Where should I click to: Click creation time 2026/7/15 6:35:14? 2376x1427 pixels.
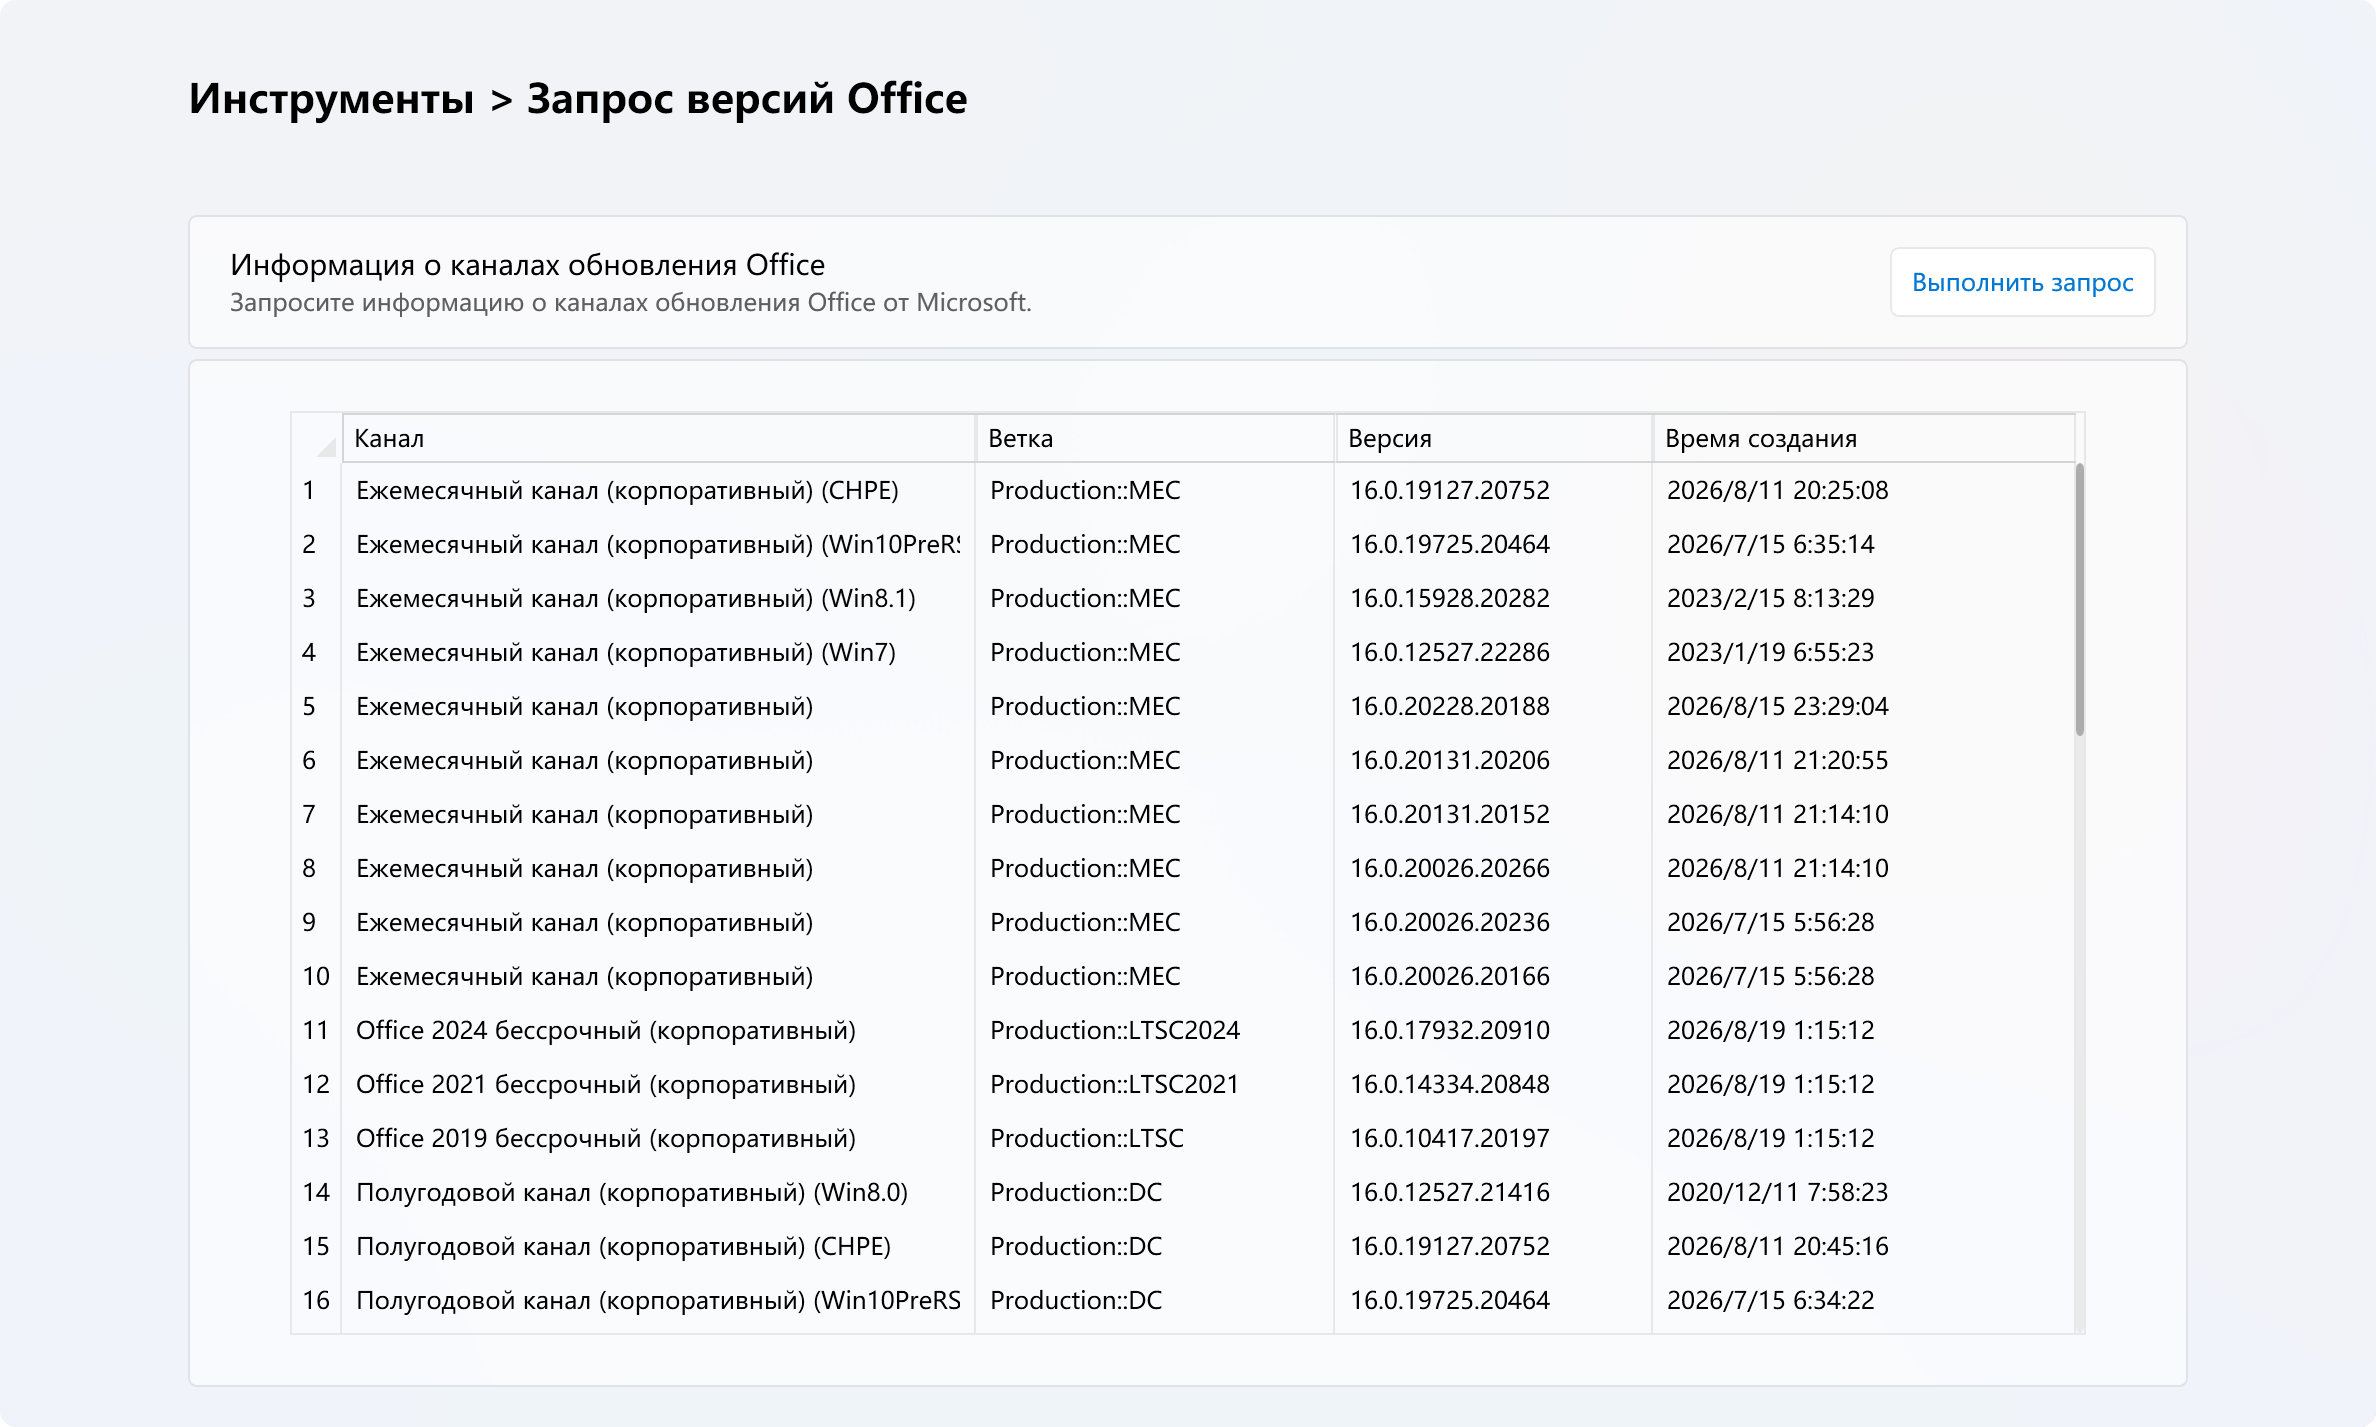tap(1864, 544)
